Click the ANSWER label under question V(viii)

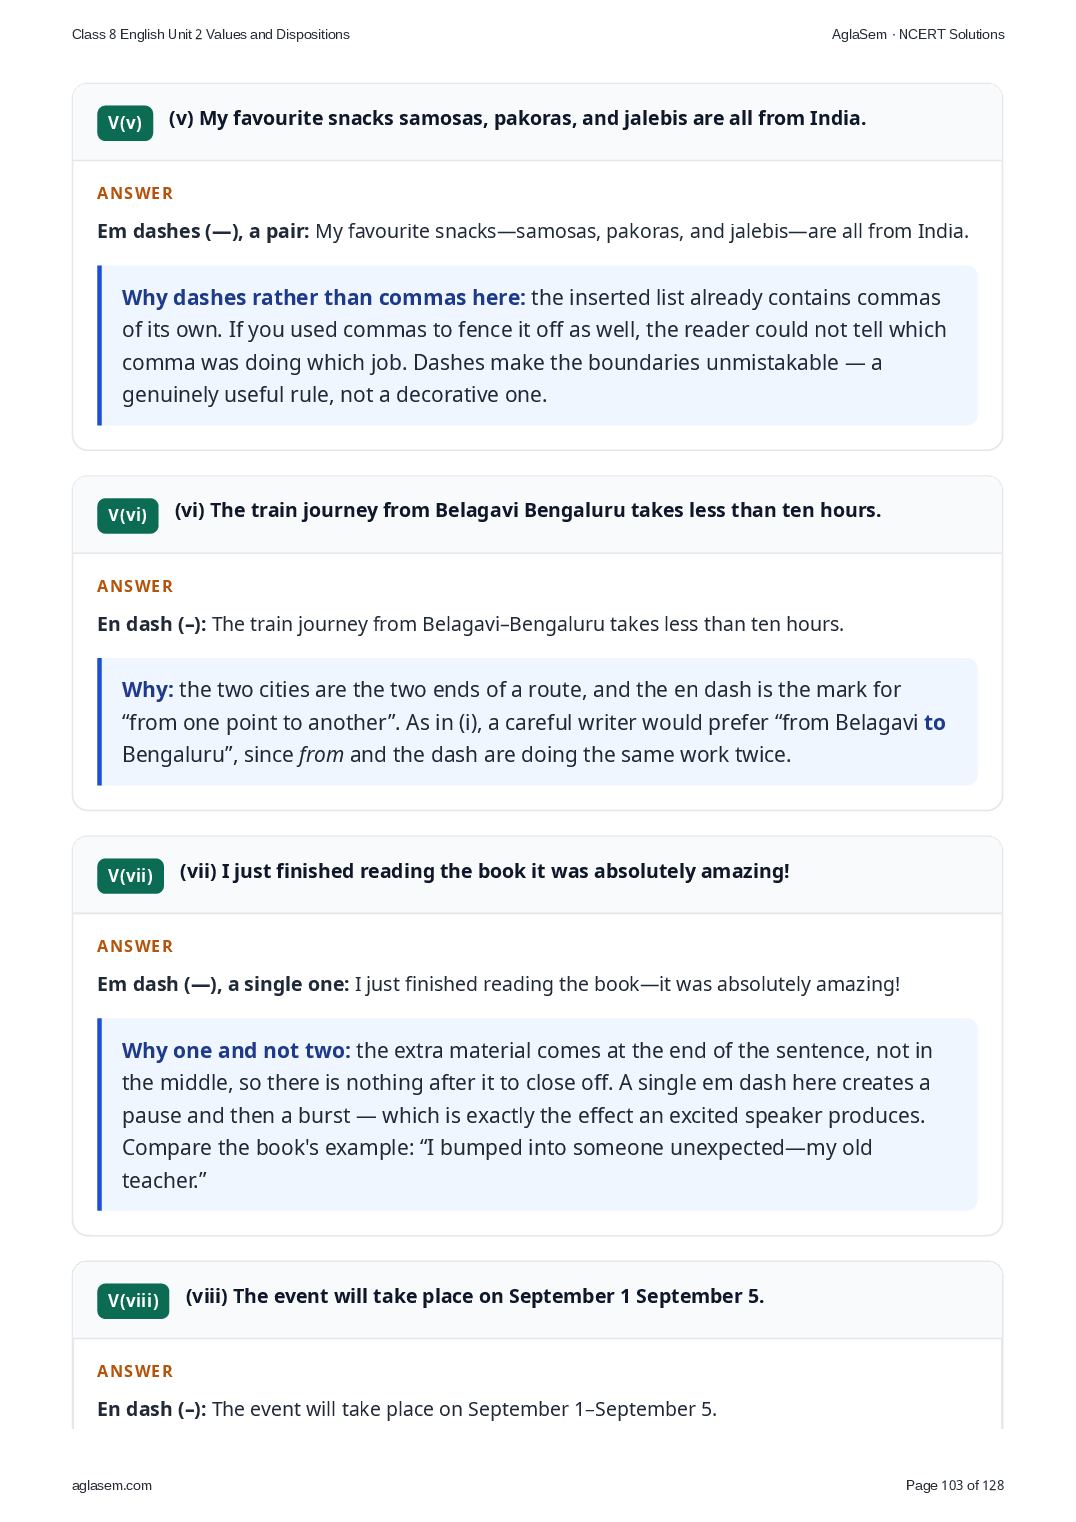point(135,1371)
